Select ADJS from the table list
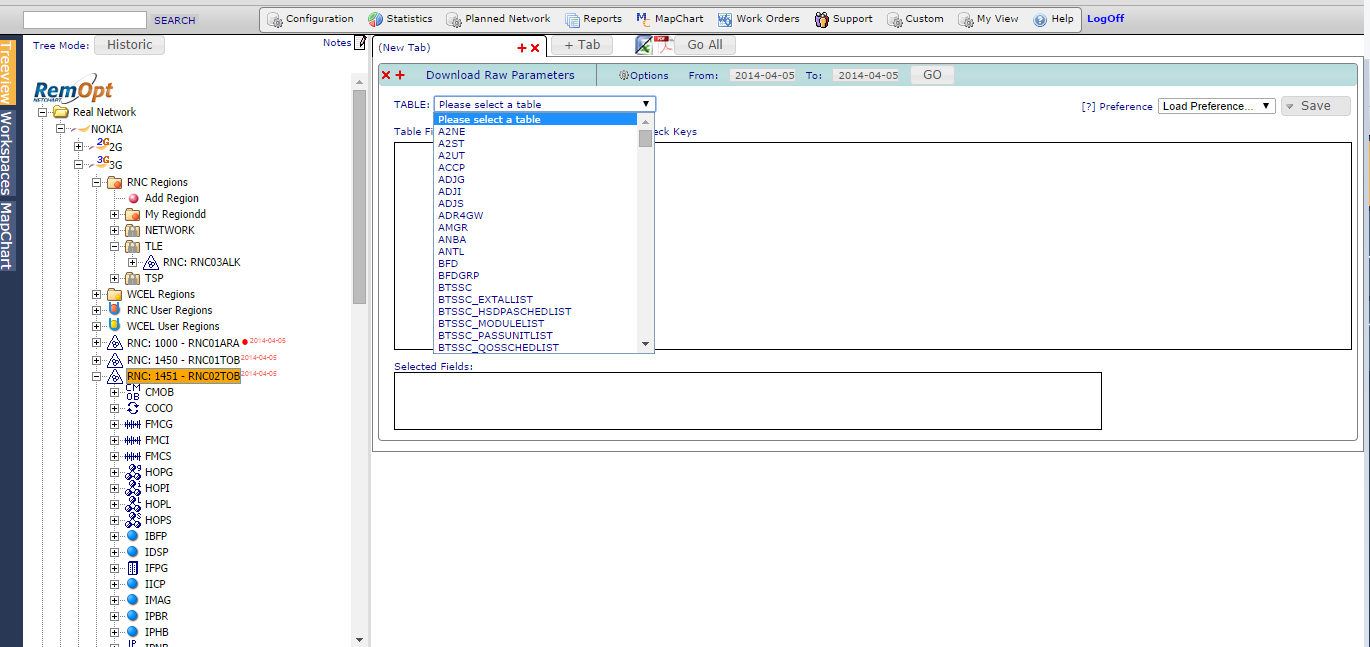Image resolution: width=1370 pixels, height=647 pixels. click(x=451, y=204)
